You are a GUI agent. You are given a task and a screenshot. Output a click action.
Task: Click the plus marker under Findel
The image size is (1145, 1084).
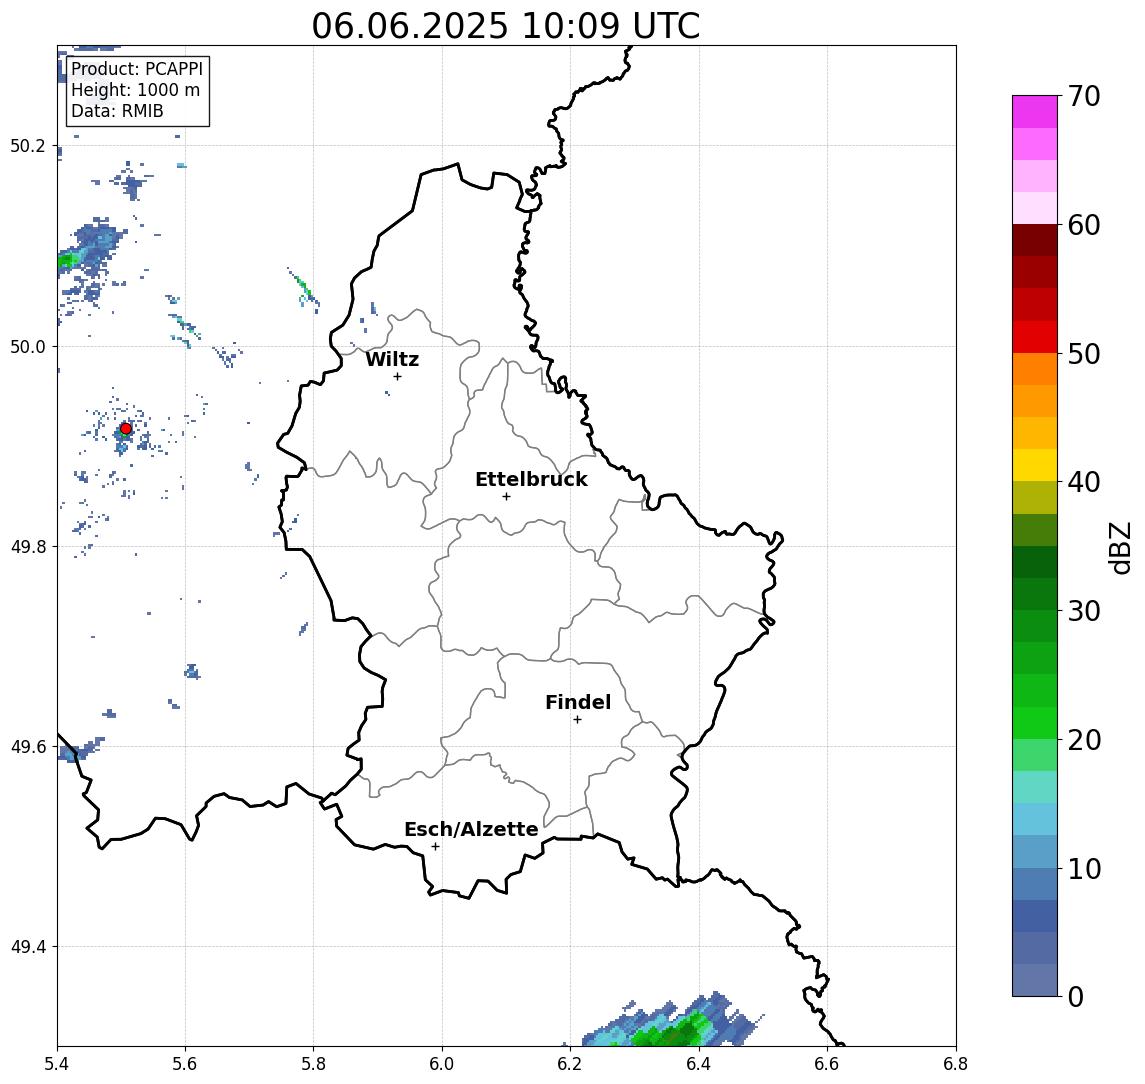point(577,720)
